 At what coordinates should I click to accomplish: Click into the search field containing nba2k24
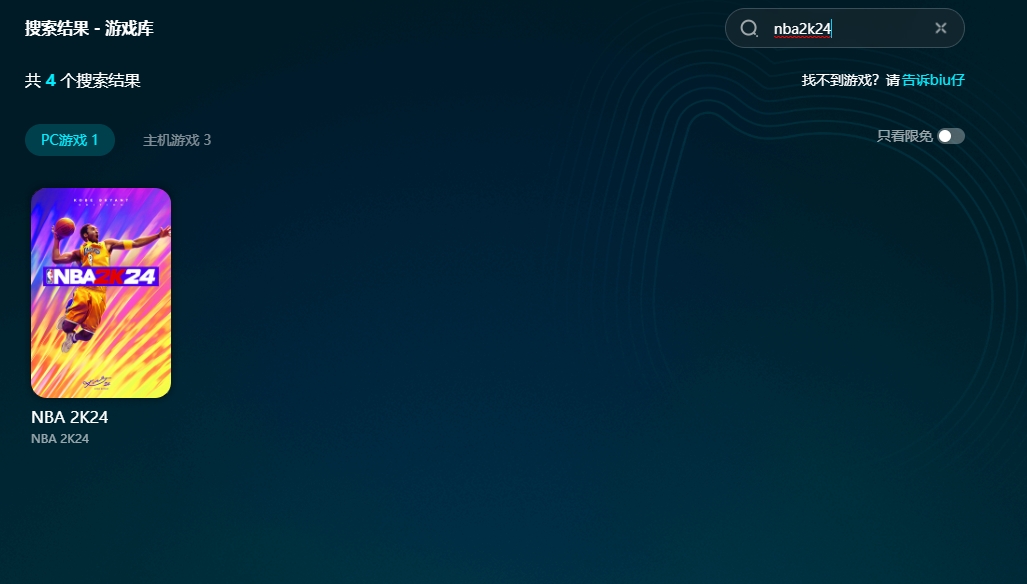pyautogui.click(x=850, y=28)
